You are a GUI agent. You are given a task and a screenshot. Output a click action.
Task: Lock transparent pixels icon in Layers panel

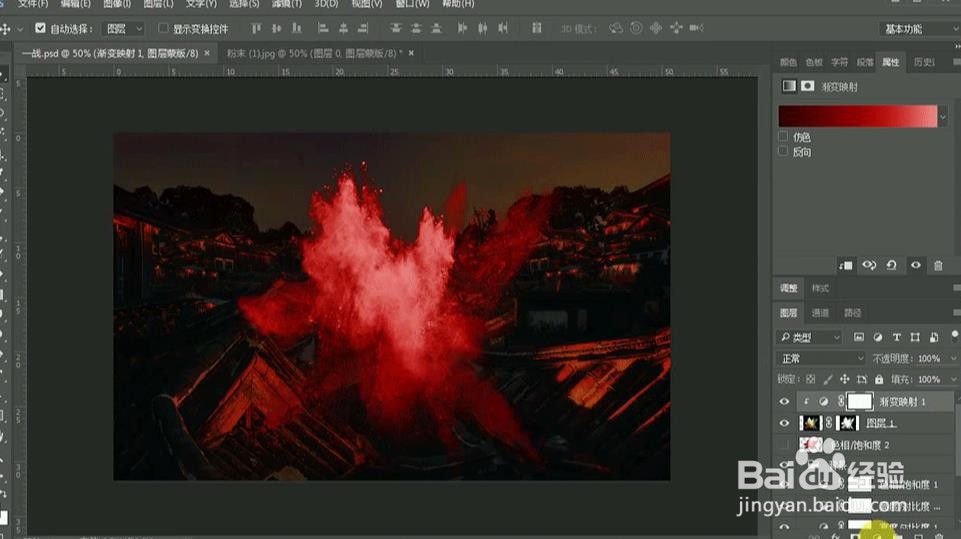coord(810,379)
